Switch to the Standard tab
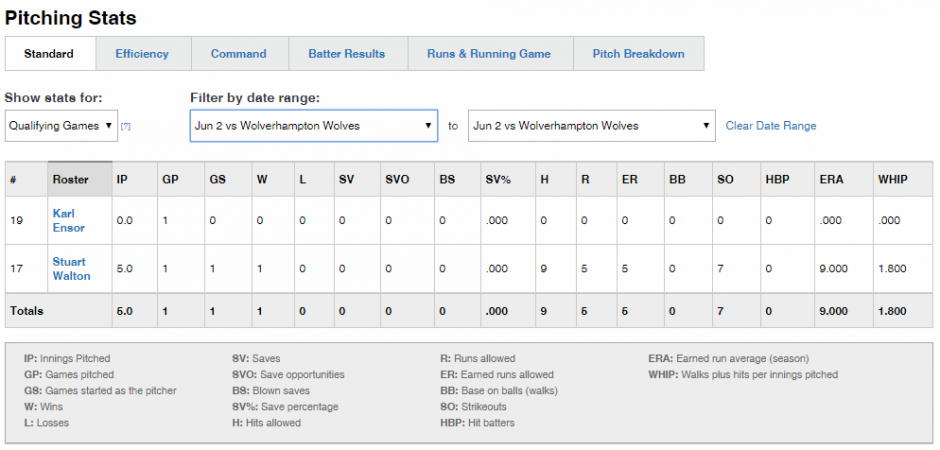Screen dimensions: 940x450 pyautogui.click(x=50, y=54)
